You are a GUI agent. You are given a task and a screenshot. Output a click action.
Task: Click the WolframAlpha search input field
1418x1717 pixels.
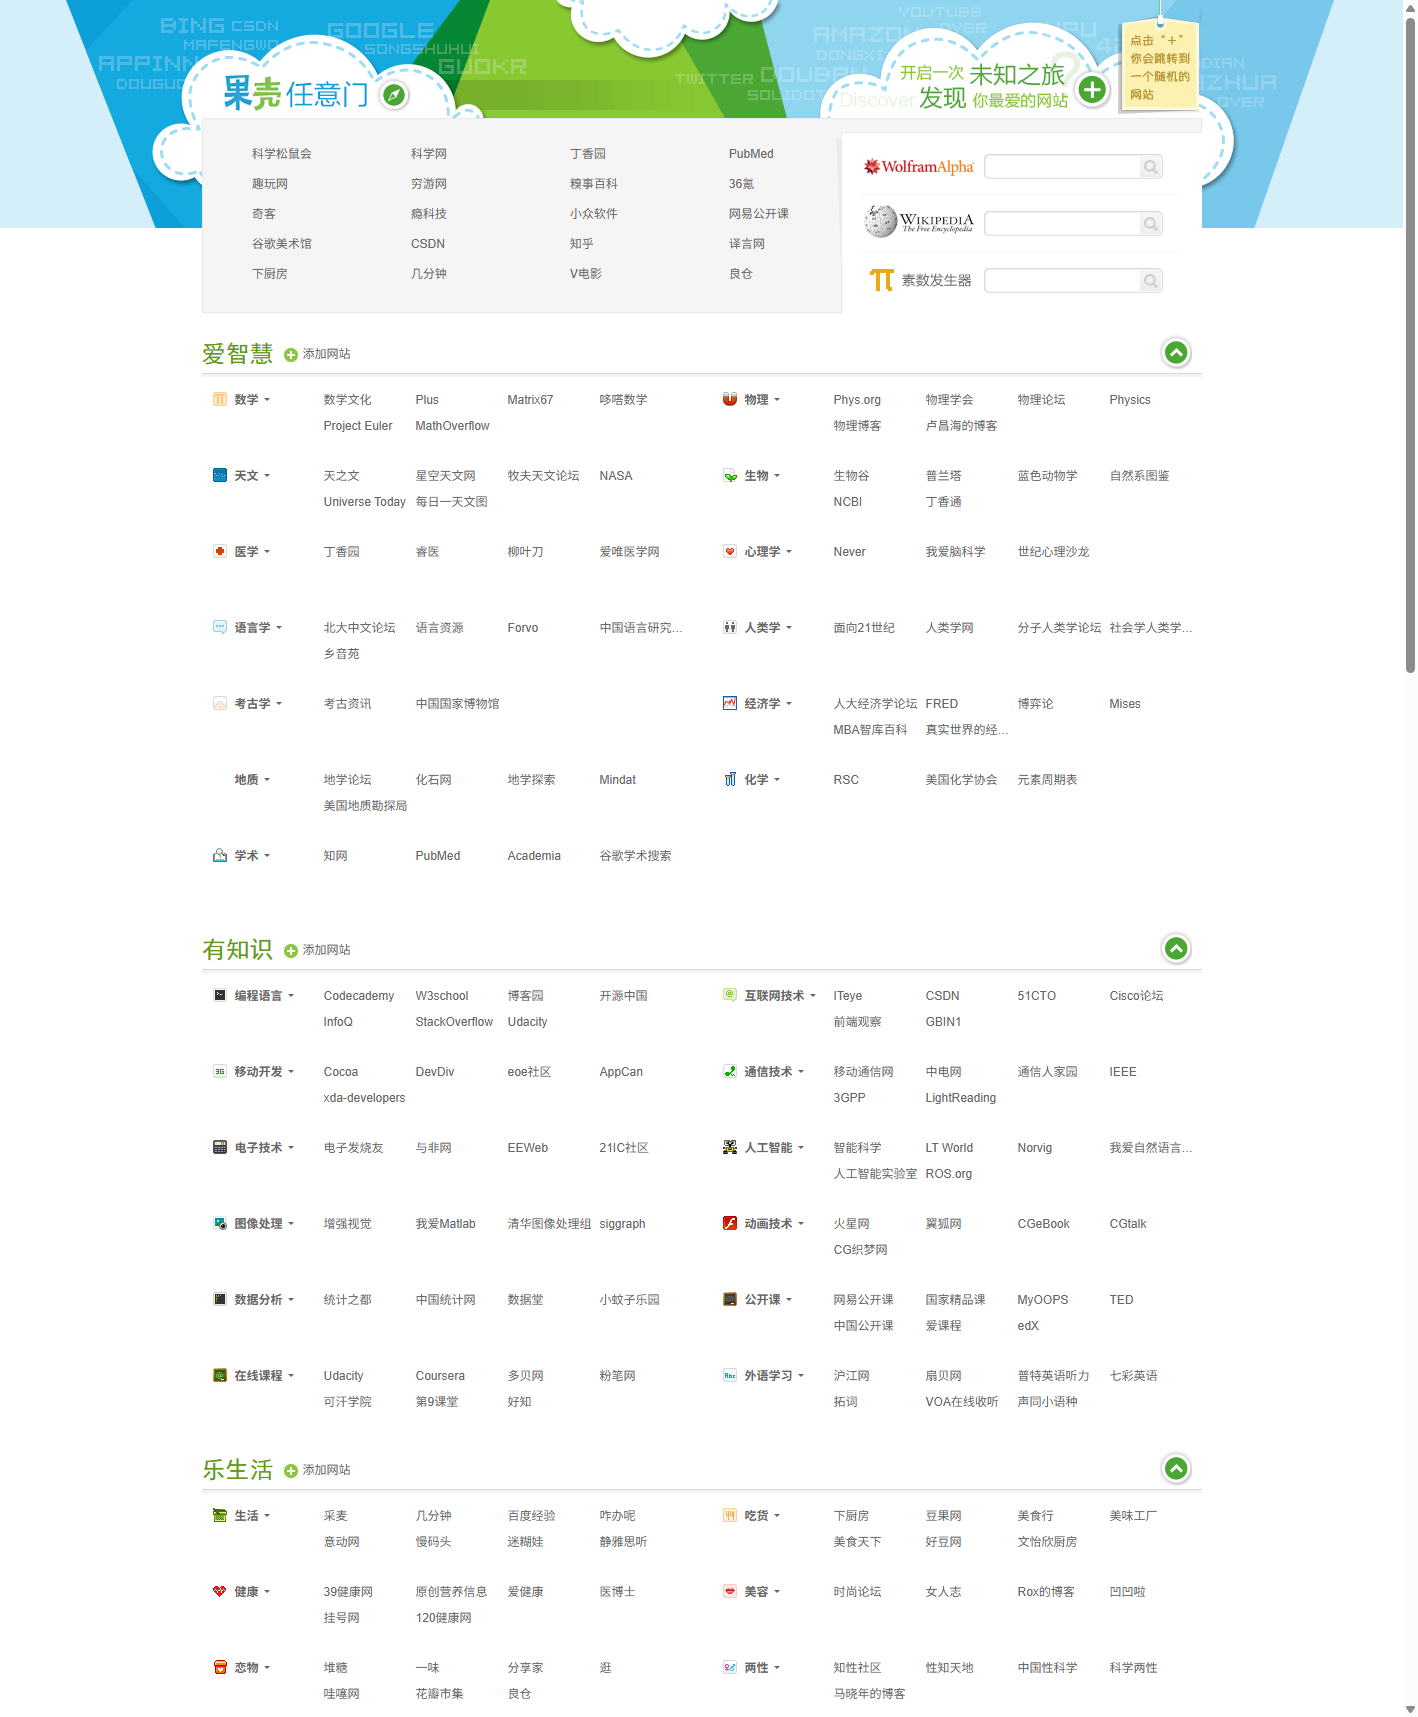coord(1062,167)
